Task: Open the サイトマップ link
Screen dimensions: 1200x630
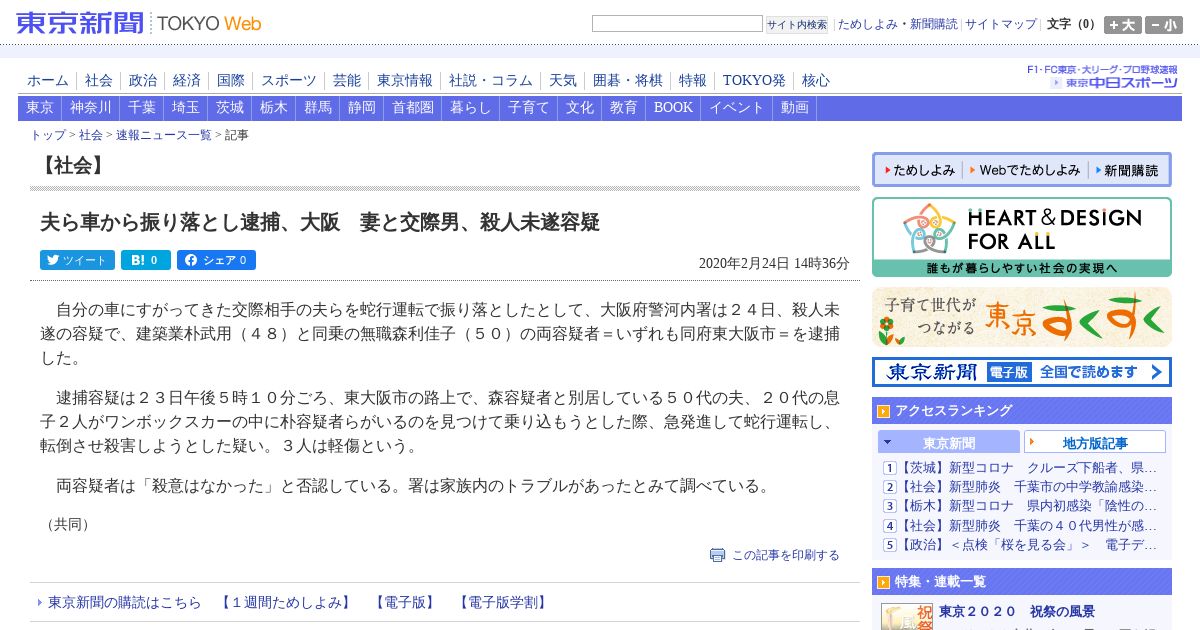Action: tap(1001, 24)
